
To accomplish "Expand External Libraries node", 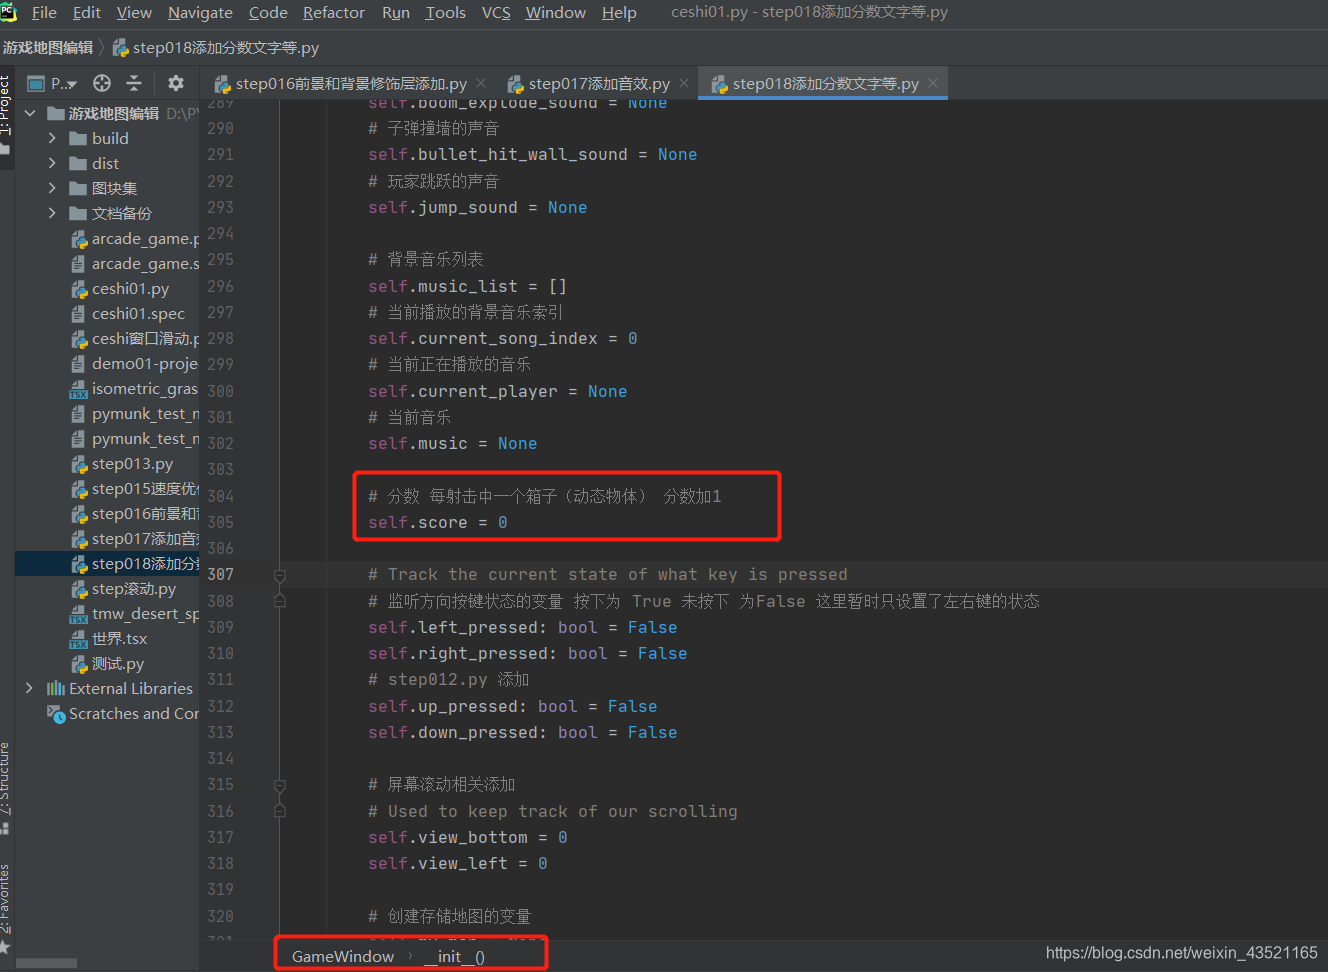I will coord(29,688).
